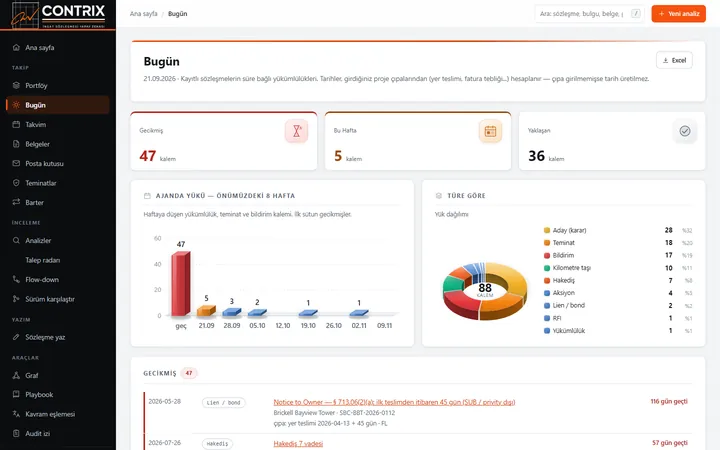Open Talep radarı menu item

click(58, 260)
